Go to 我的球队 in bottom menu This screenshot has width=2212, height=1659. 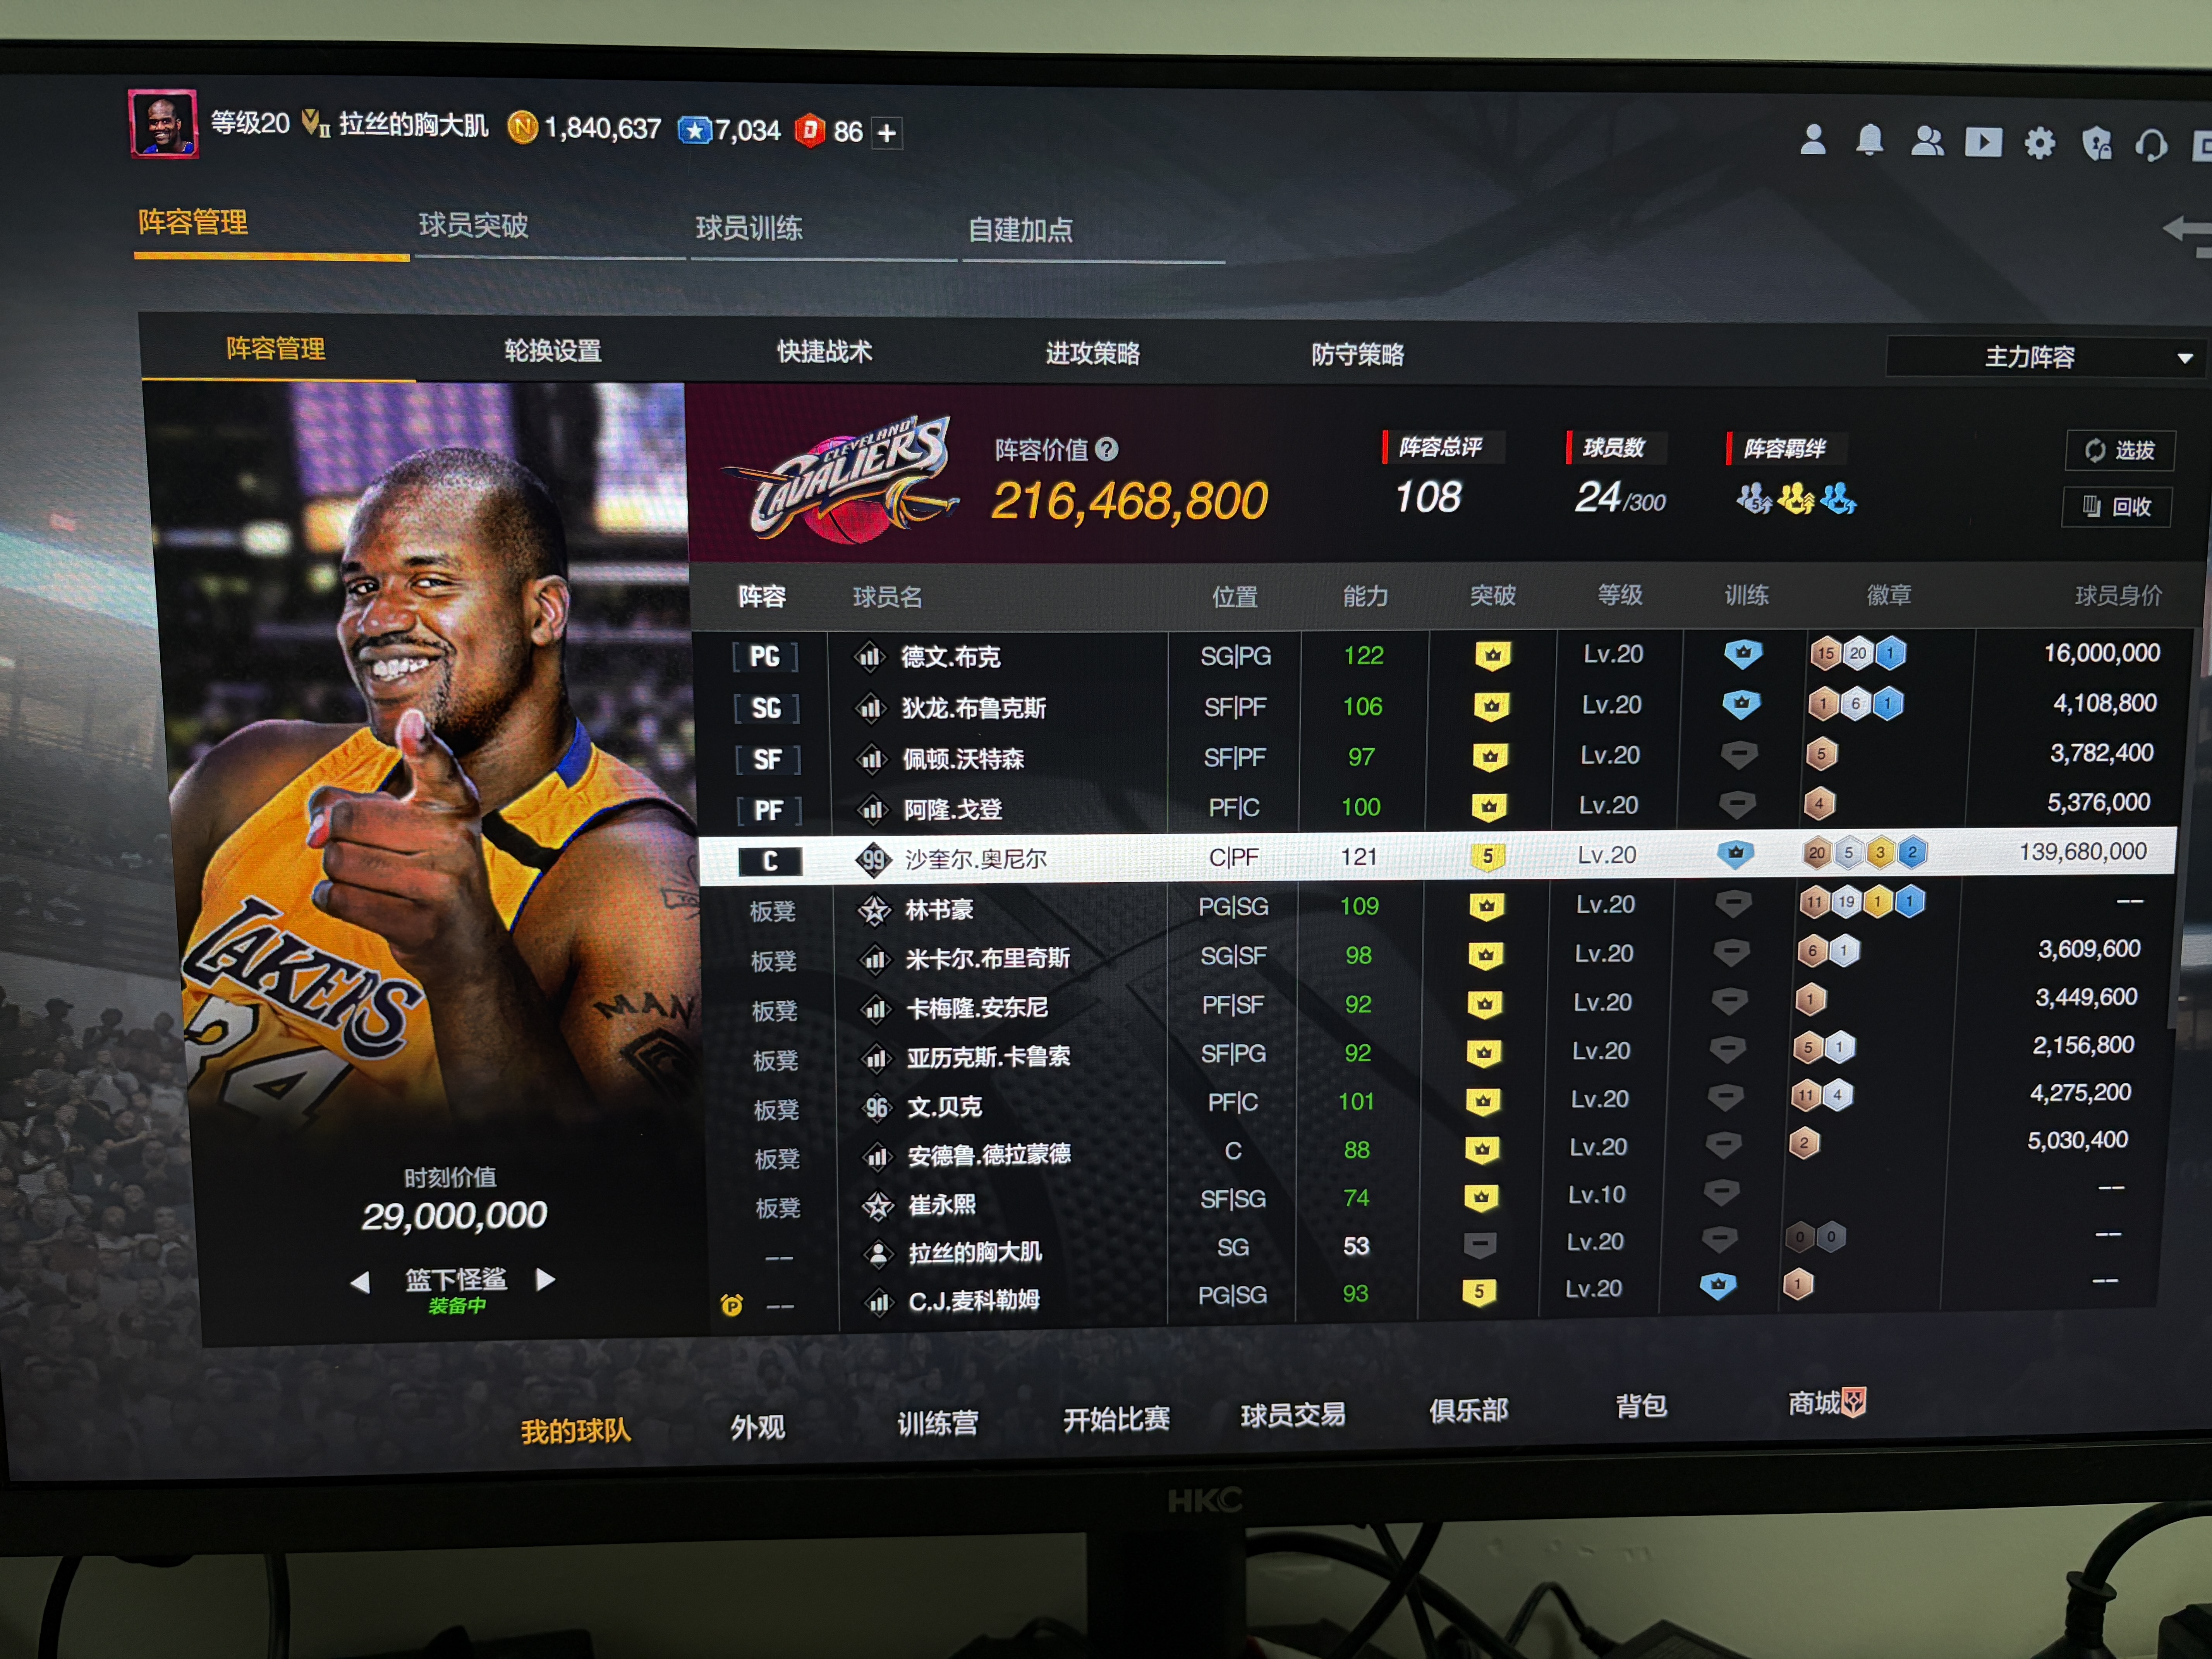click(x=576, y=1431)
